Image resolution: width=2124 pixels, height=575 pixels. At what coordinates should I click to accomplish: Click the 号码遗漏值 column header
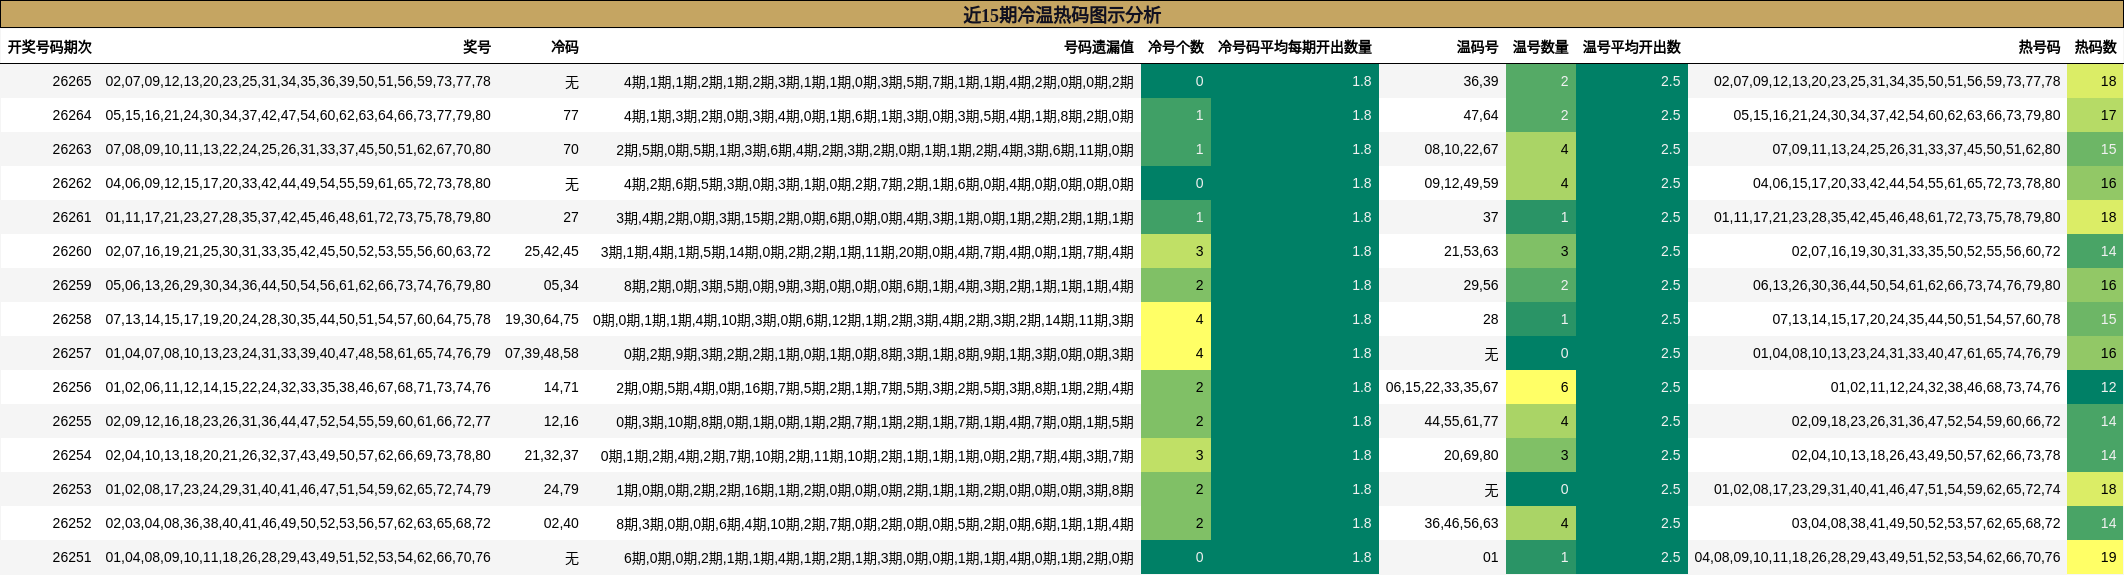coord(1099,47)
